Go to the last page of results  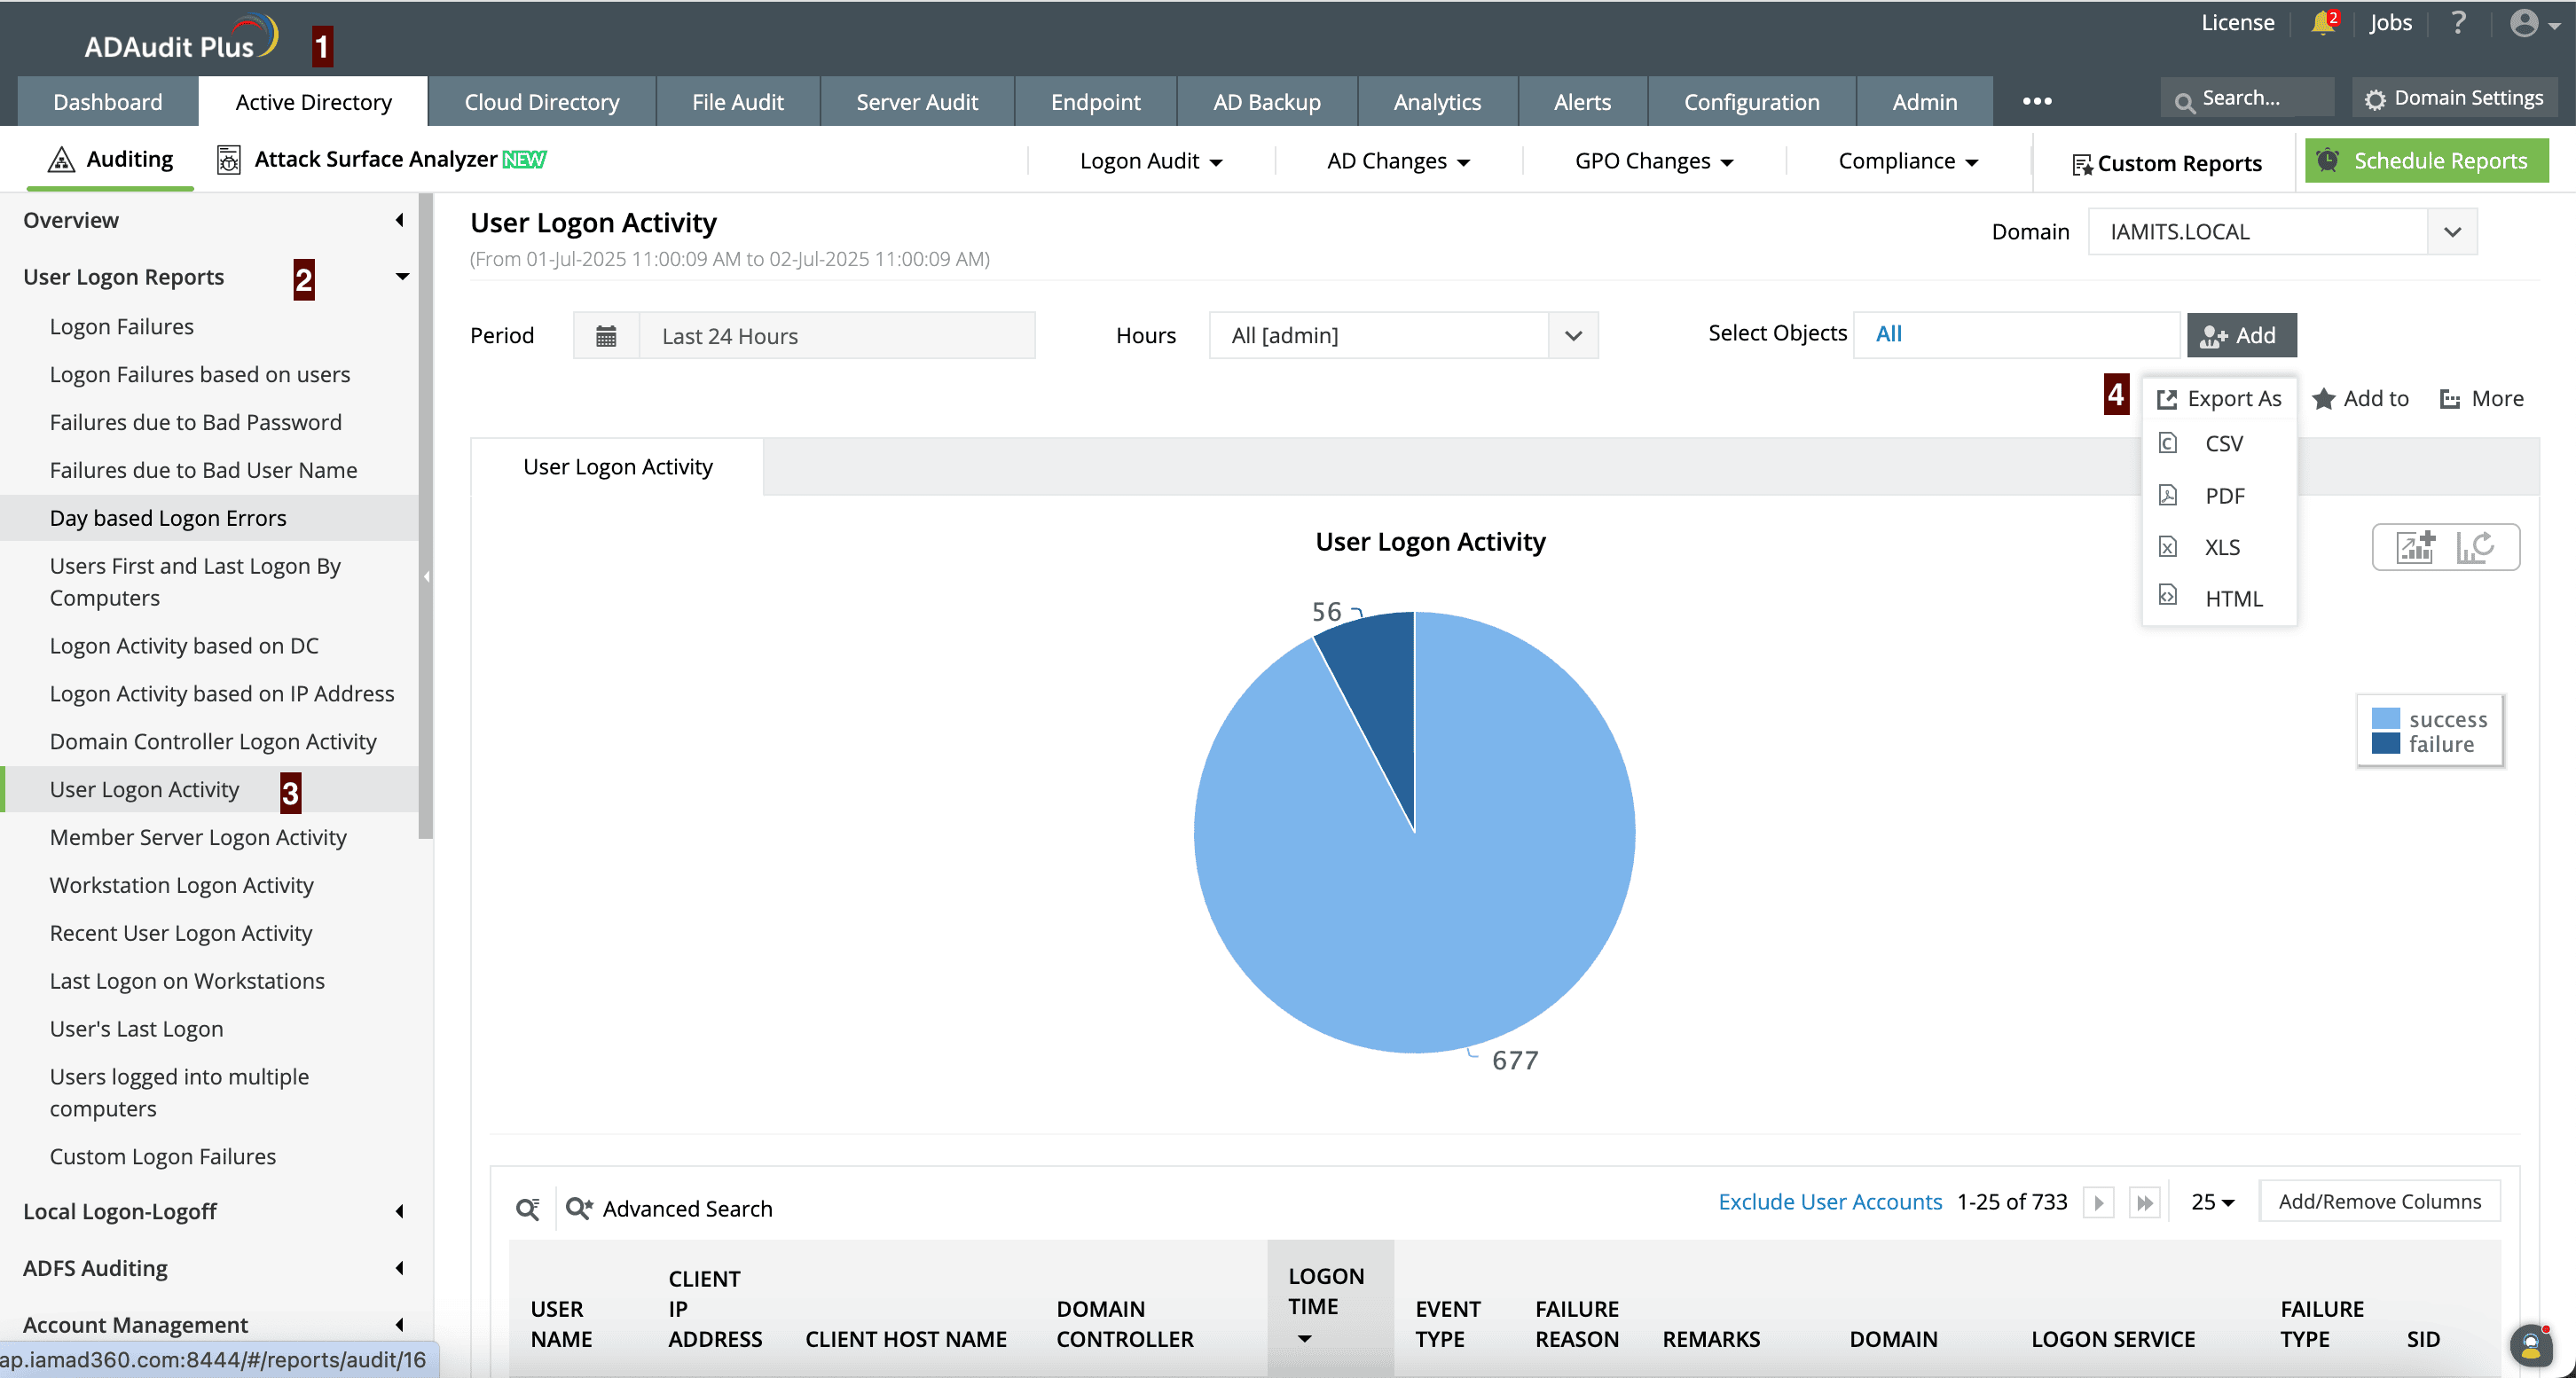click(x=2144, y=1202)
